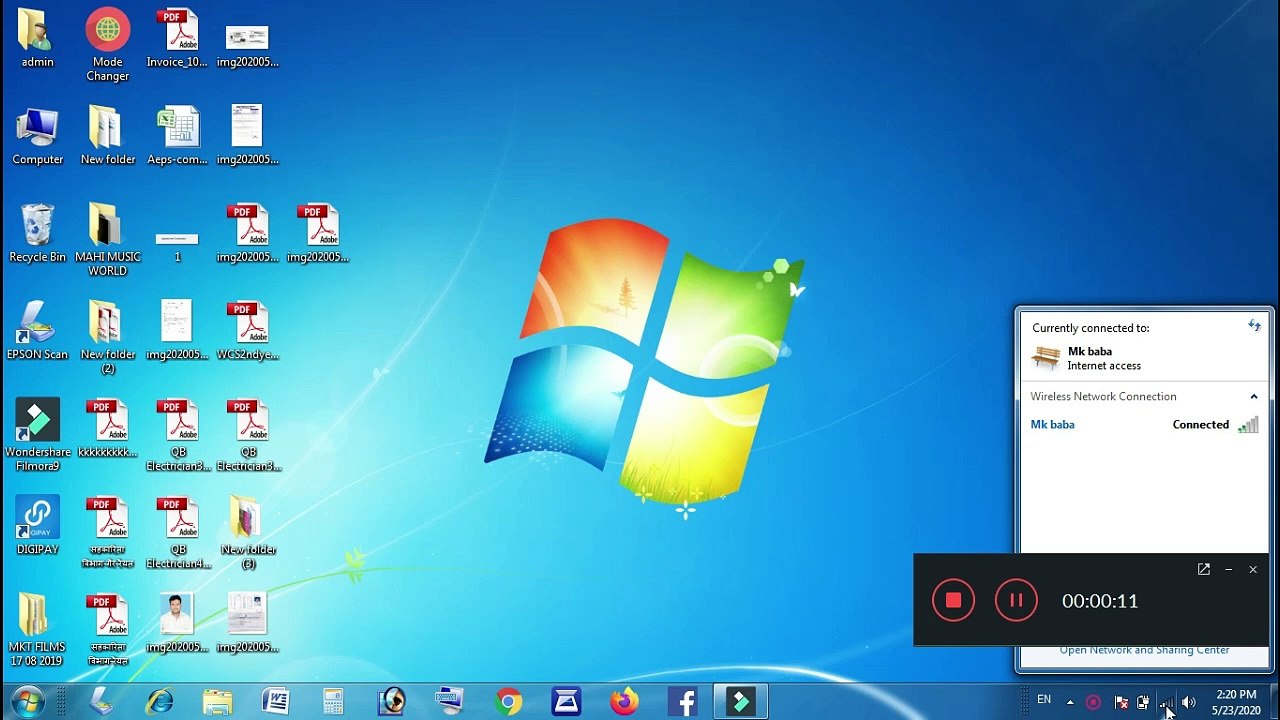Select the EPSON Scan shortcut
This screenshot has height=720, width=1280.
click(37, 331)
